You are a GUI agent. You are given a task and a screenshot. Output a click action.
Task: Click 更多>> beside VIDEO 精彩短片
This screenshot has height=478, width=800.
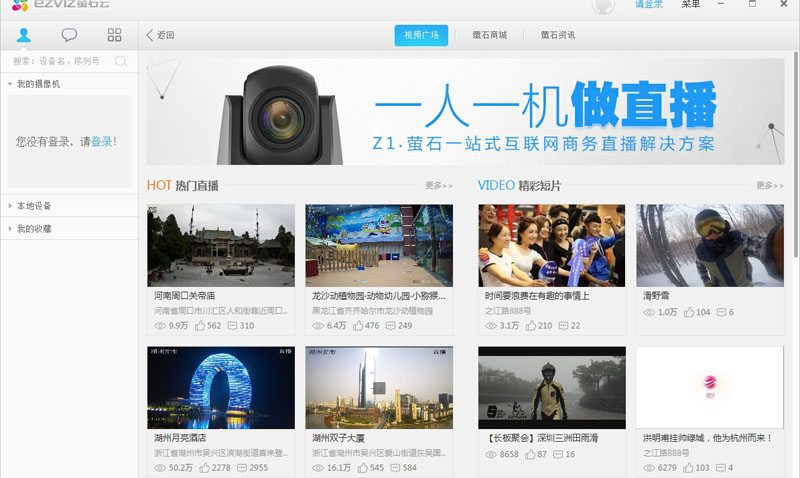pos(770,186)
